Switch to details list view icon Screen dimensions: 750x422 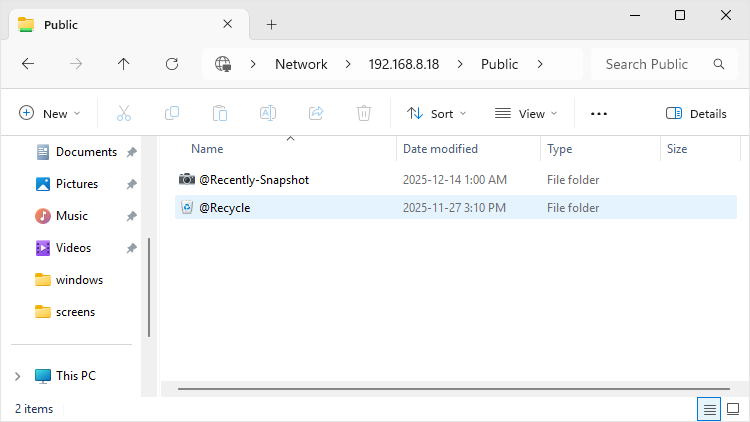click(709, 409)
